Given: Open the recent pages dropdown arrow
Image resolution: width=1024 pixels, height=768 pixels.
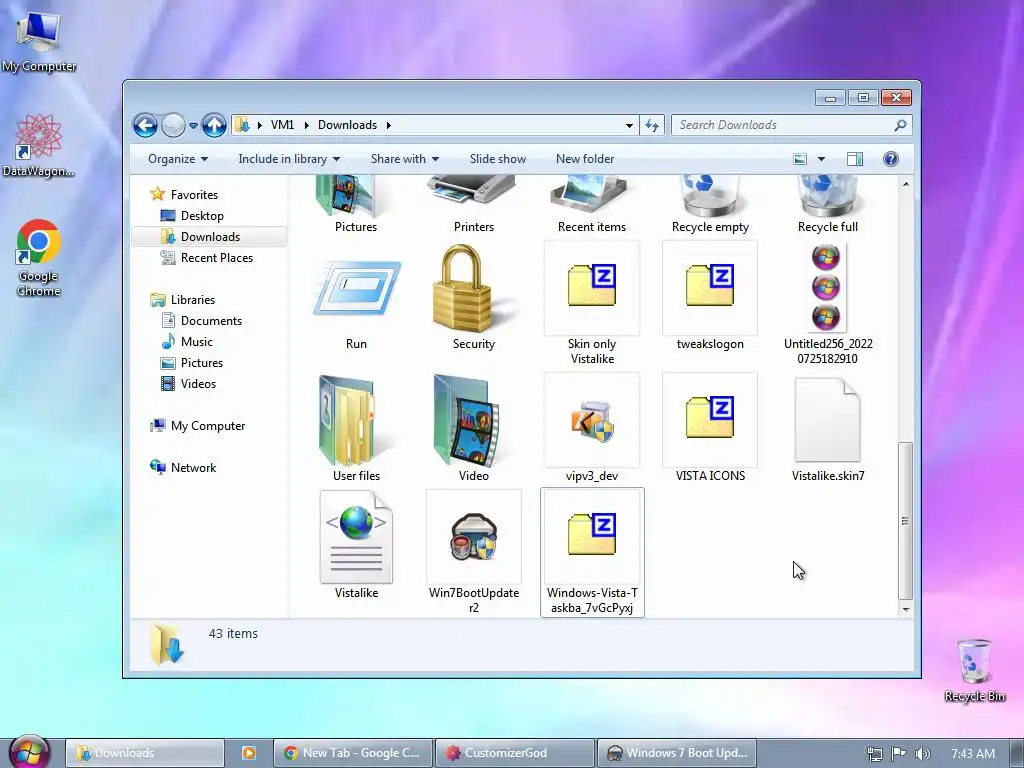Looking at the screenshot, I should (193, 125).
